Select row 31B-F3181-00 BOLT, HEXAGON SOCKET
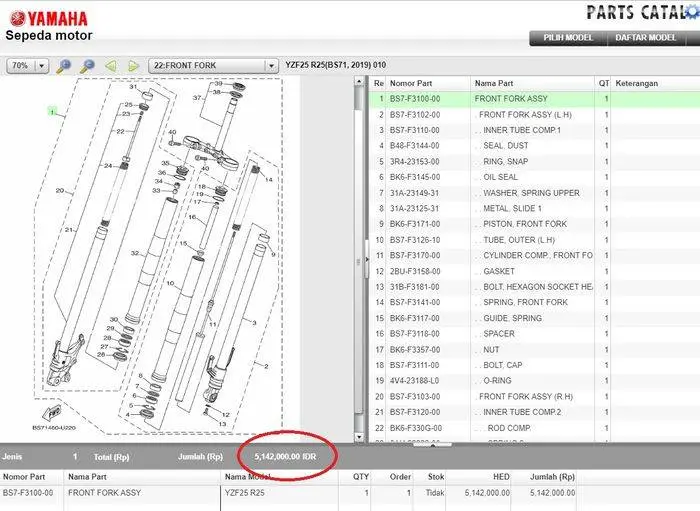 coord(534,287)
